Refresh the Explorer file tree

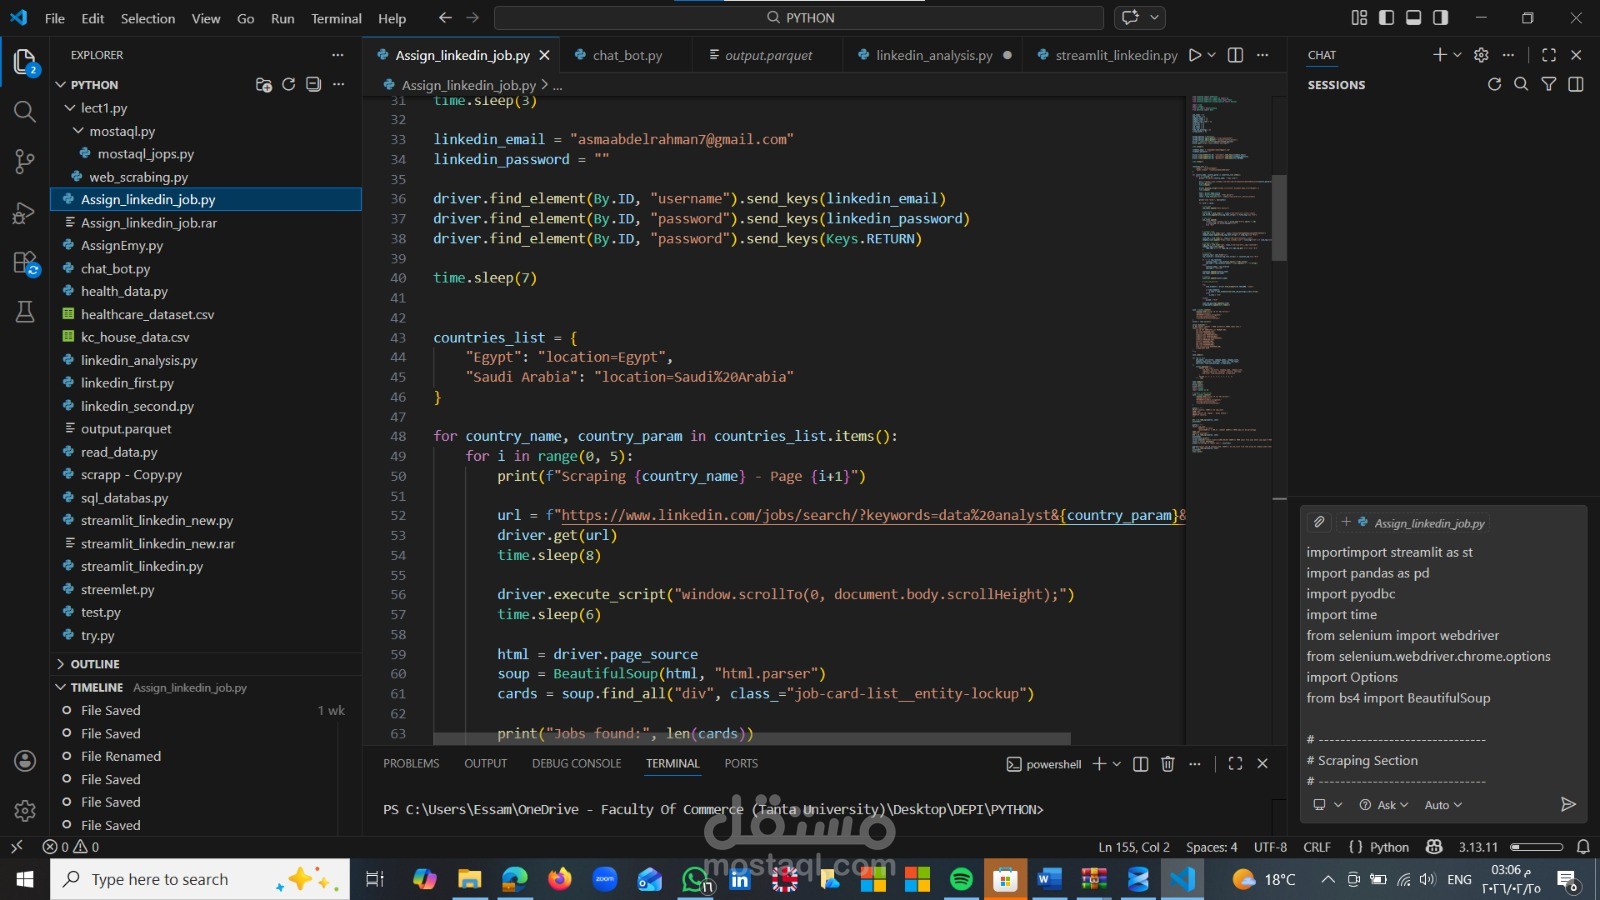[289, 85]
